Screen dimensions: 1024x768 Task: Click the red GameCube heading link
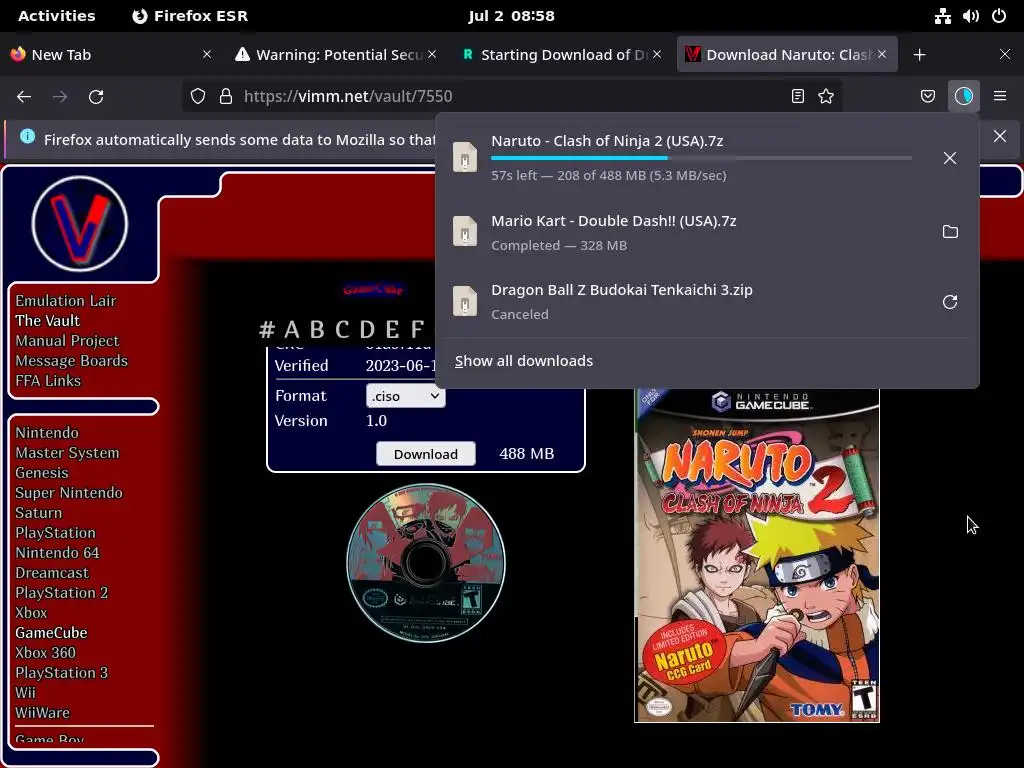tap(373, 289)
